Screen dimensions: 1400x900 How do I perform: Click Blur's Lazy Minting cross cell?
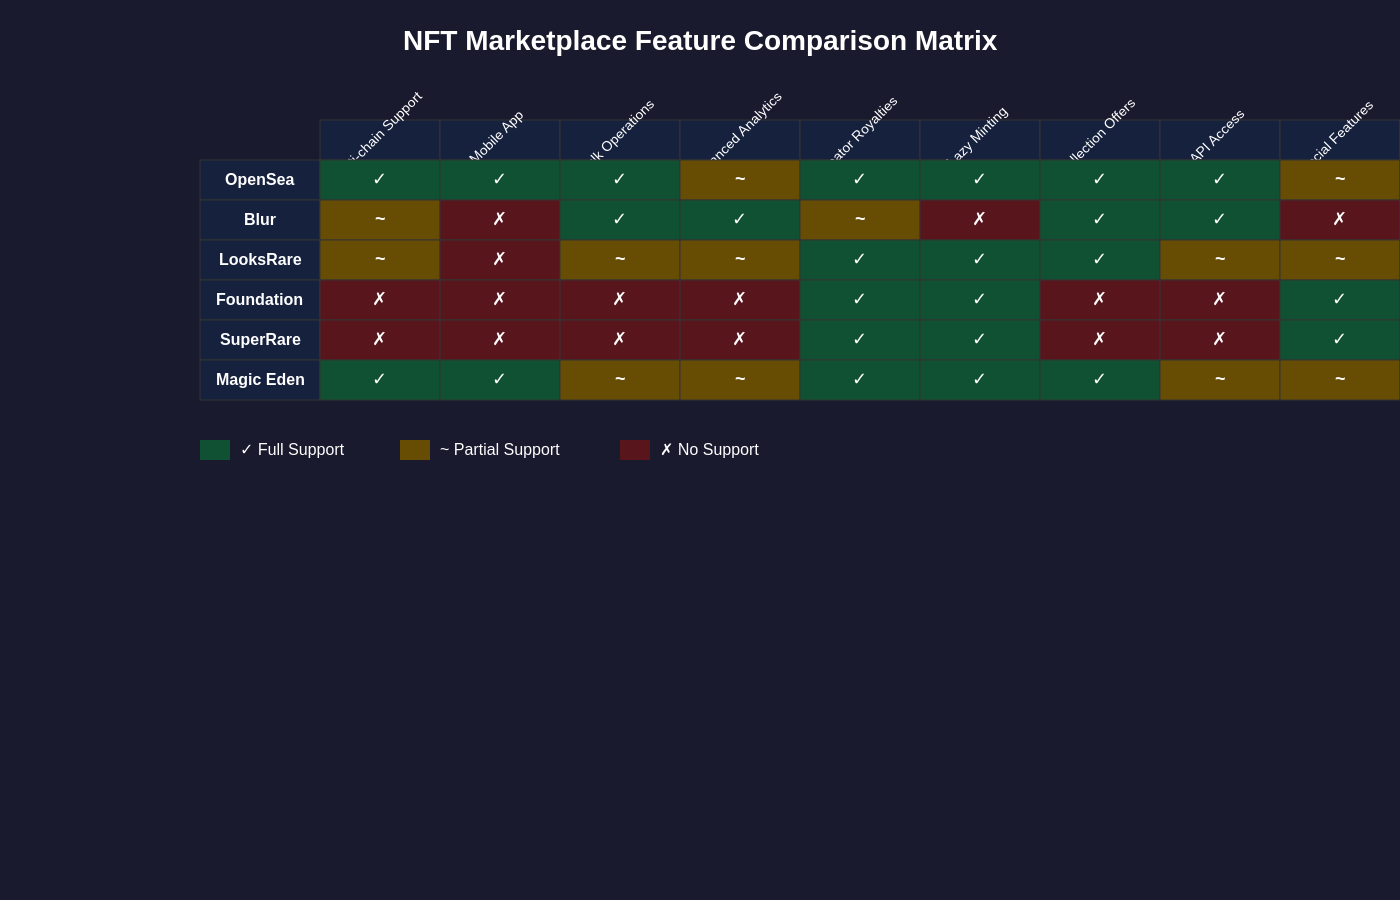[980, 220]
